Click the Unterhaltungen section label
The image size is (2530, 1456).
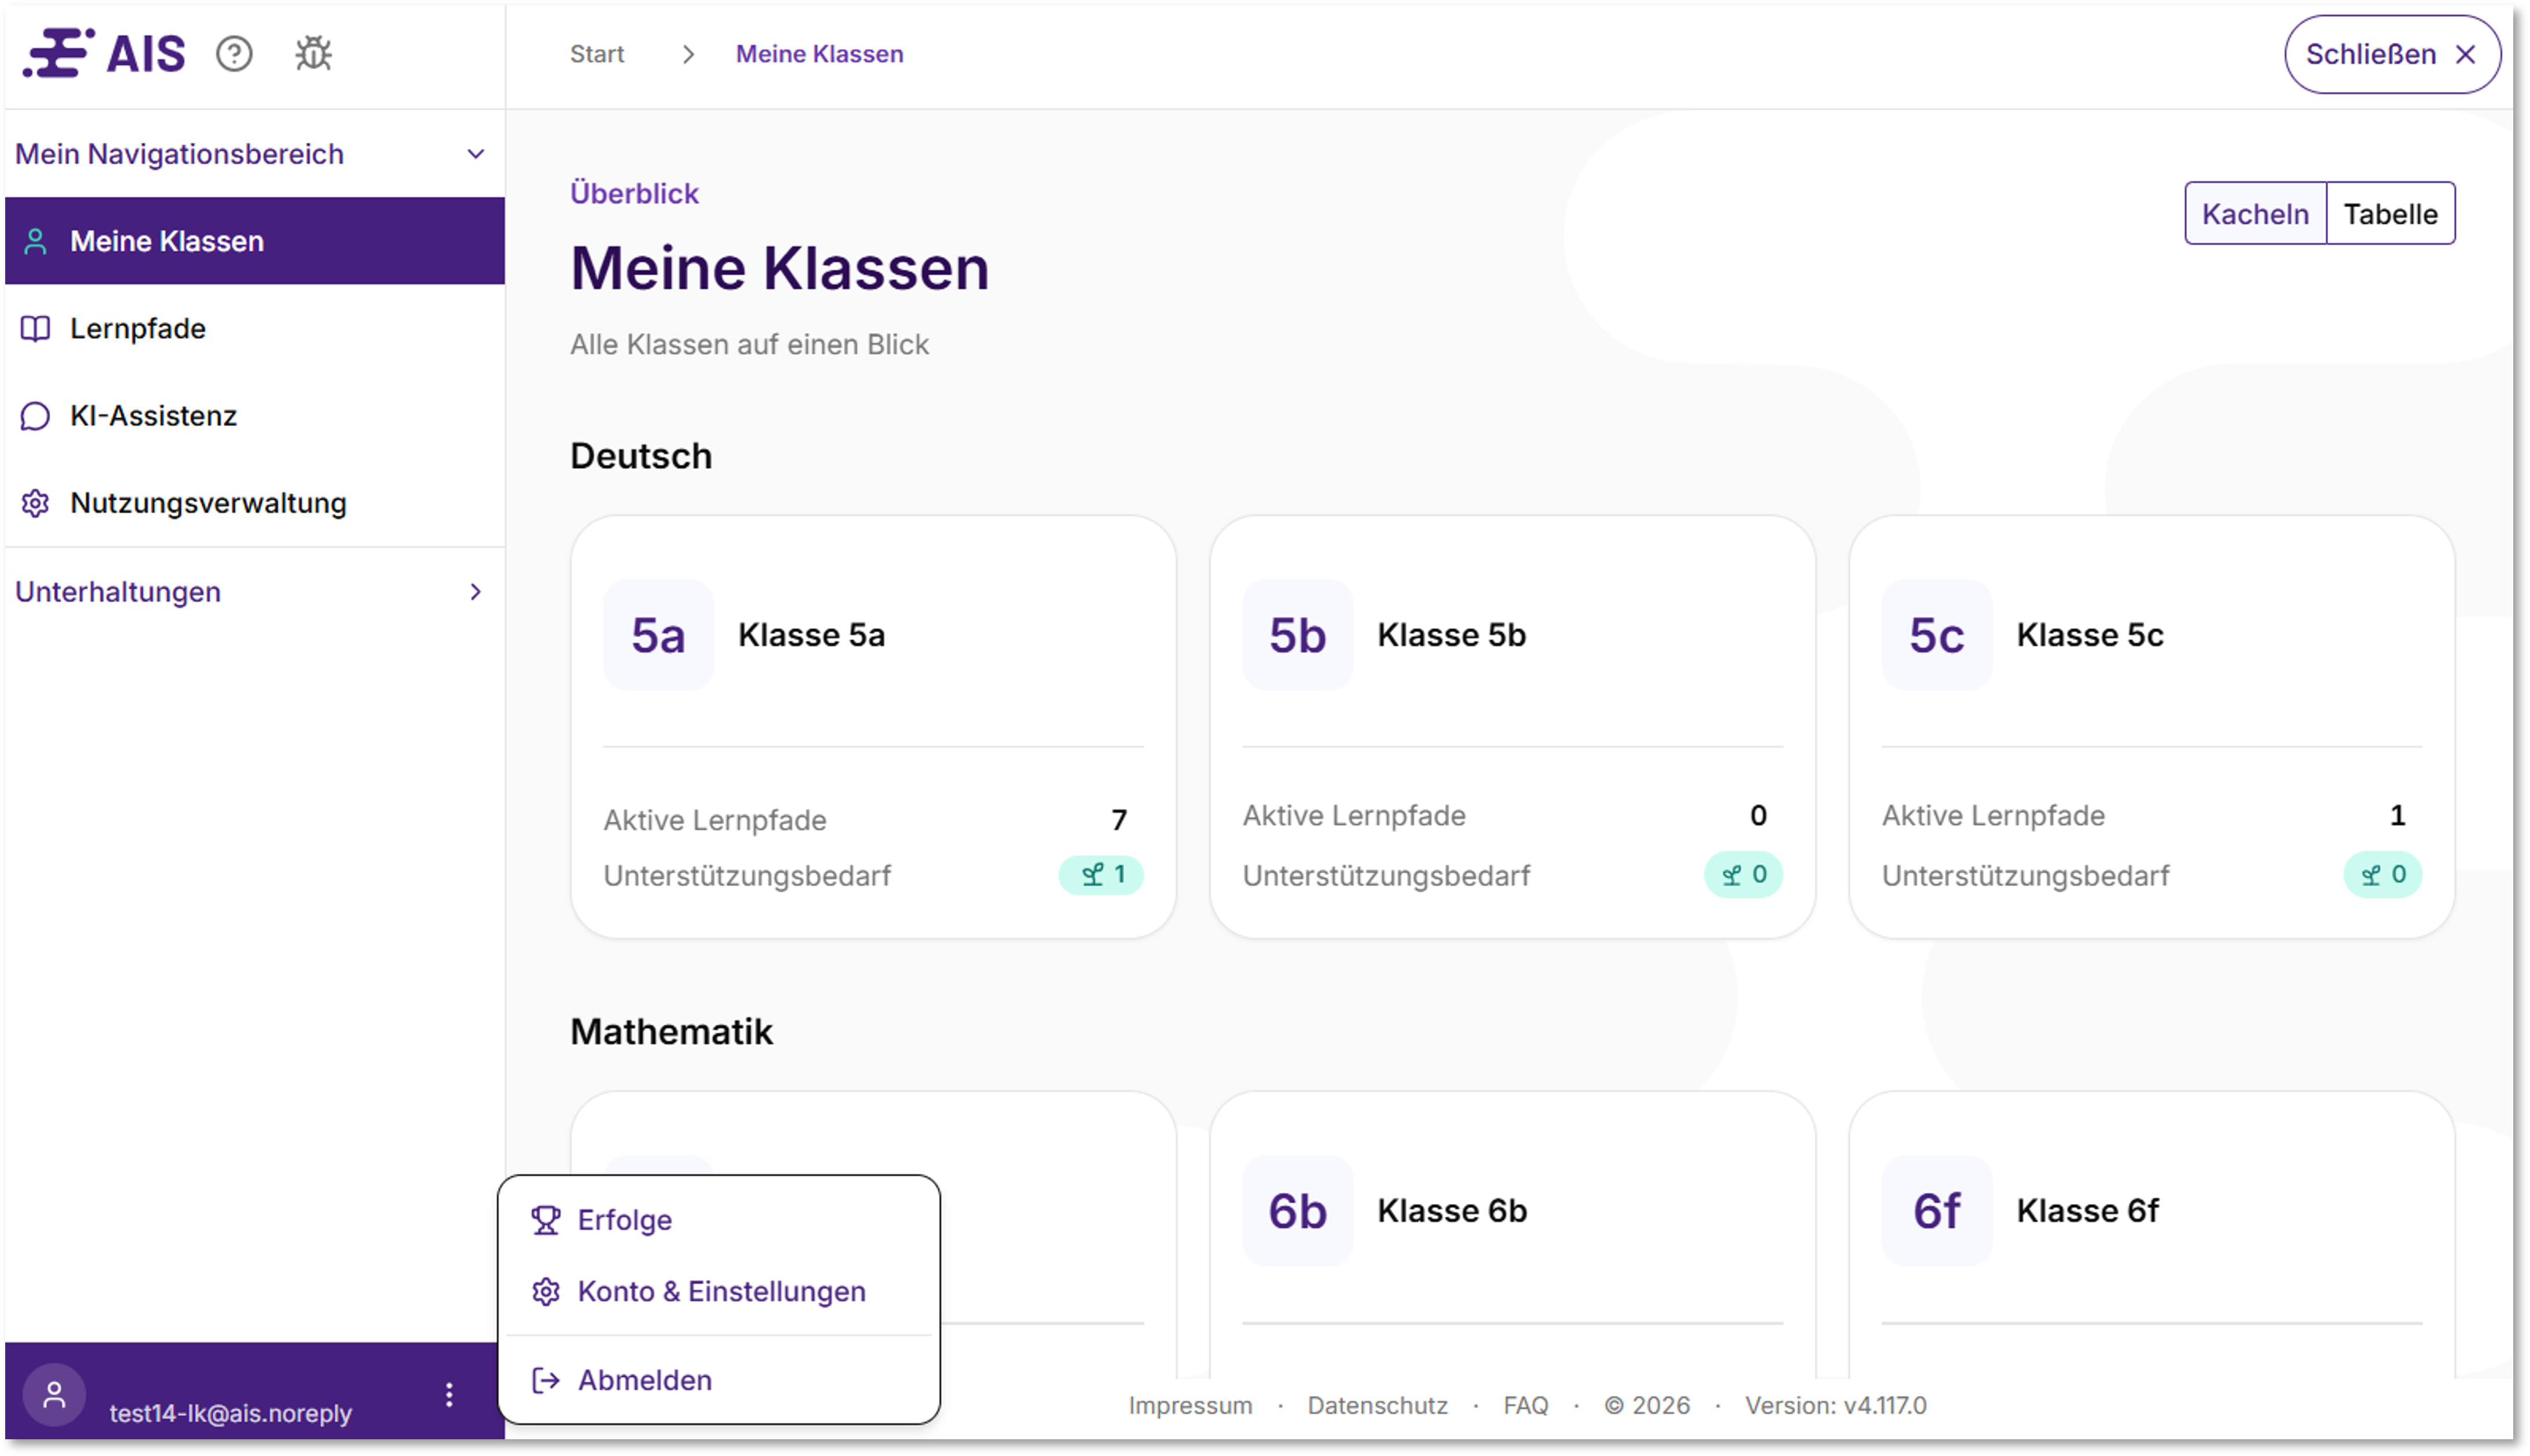click(x=118, y=591)
